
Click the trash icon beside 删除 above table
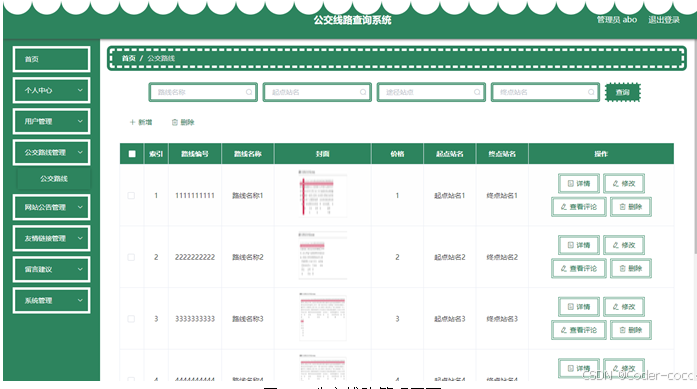175,122
